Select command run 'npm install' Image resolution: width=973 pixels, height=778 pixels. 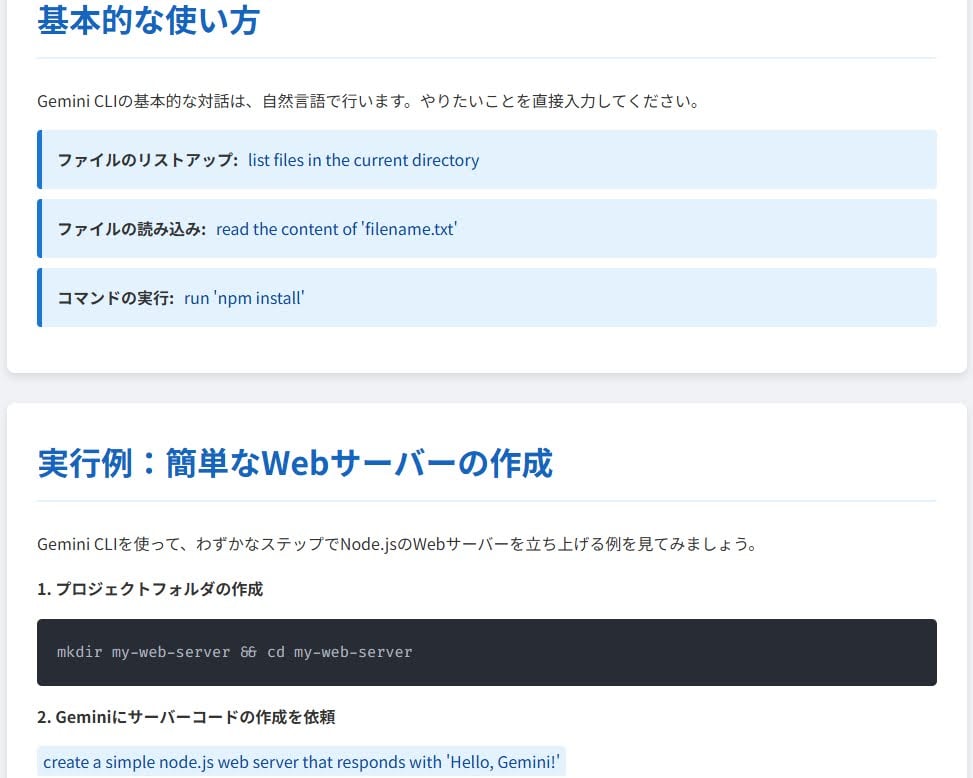[244, 298]
